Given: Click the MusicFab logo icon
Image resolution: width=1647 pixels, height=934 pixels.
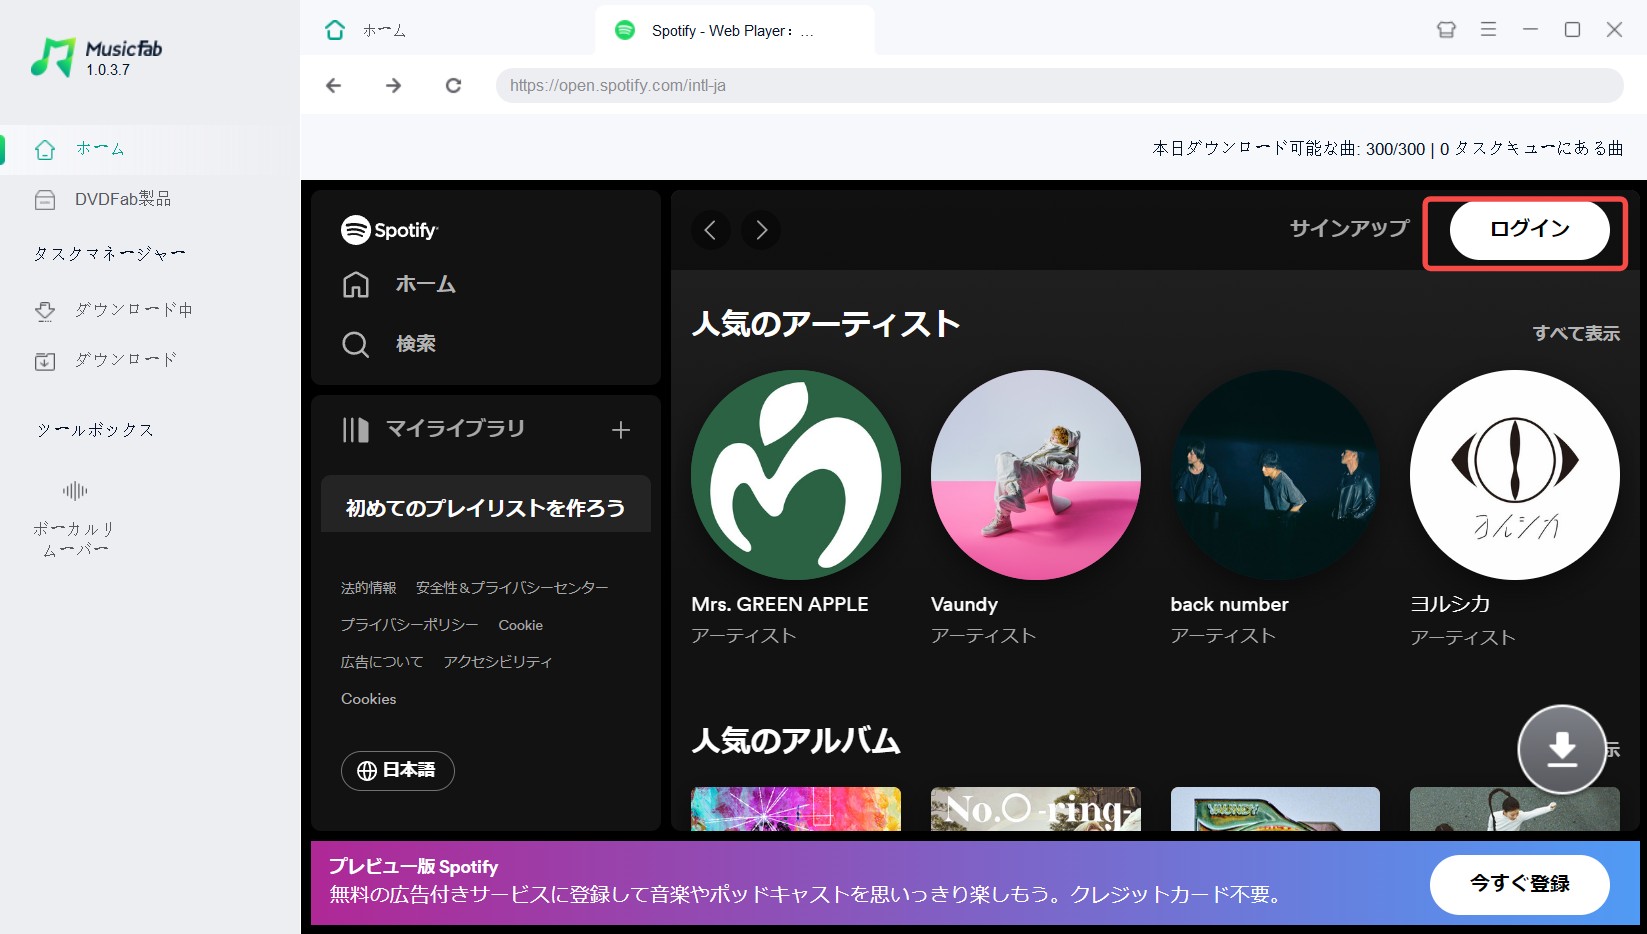Looking at the screenshot, I should (53, 57).
